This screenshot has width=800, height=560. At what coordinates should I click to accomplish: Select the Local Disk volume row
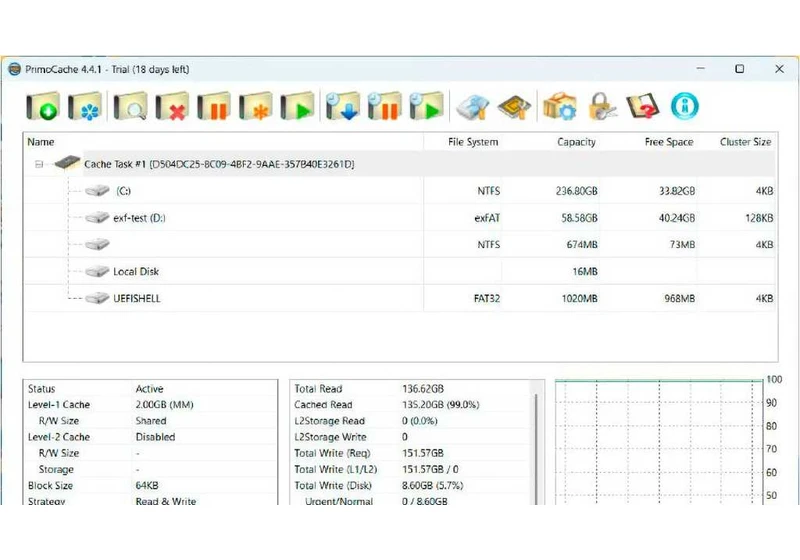[x=400, y=271]
